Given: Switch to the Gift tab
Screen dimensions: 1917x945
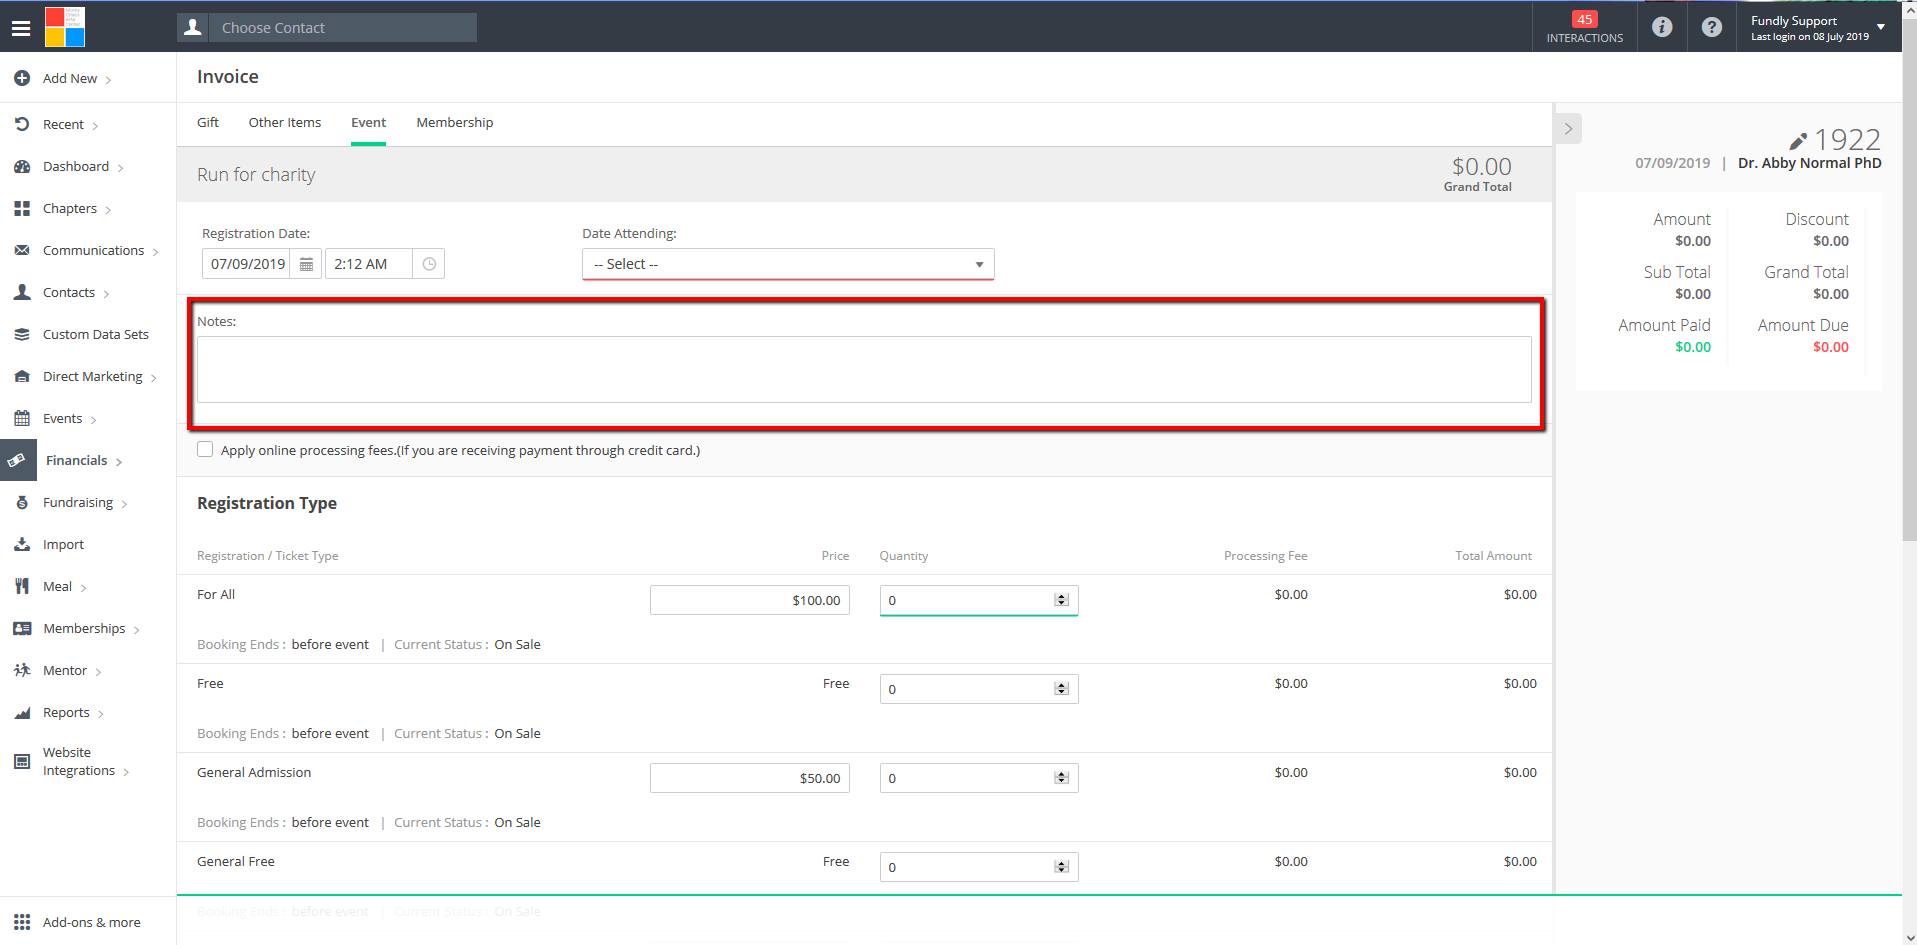Looking at the screenshot, I should [208, 123].
